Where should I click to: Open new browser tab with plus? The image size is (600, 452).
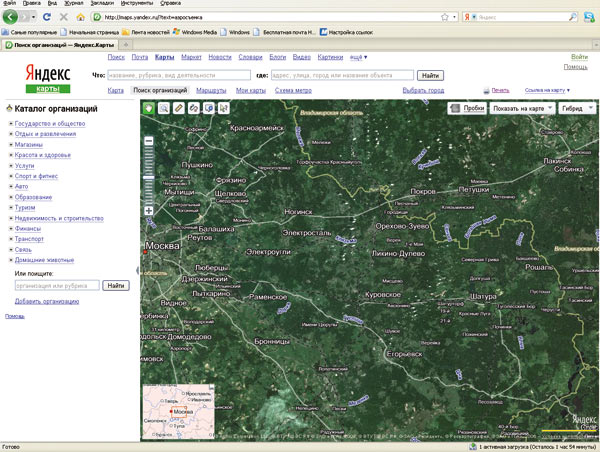[126, 45]
